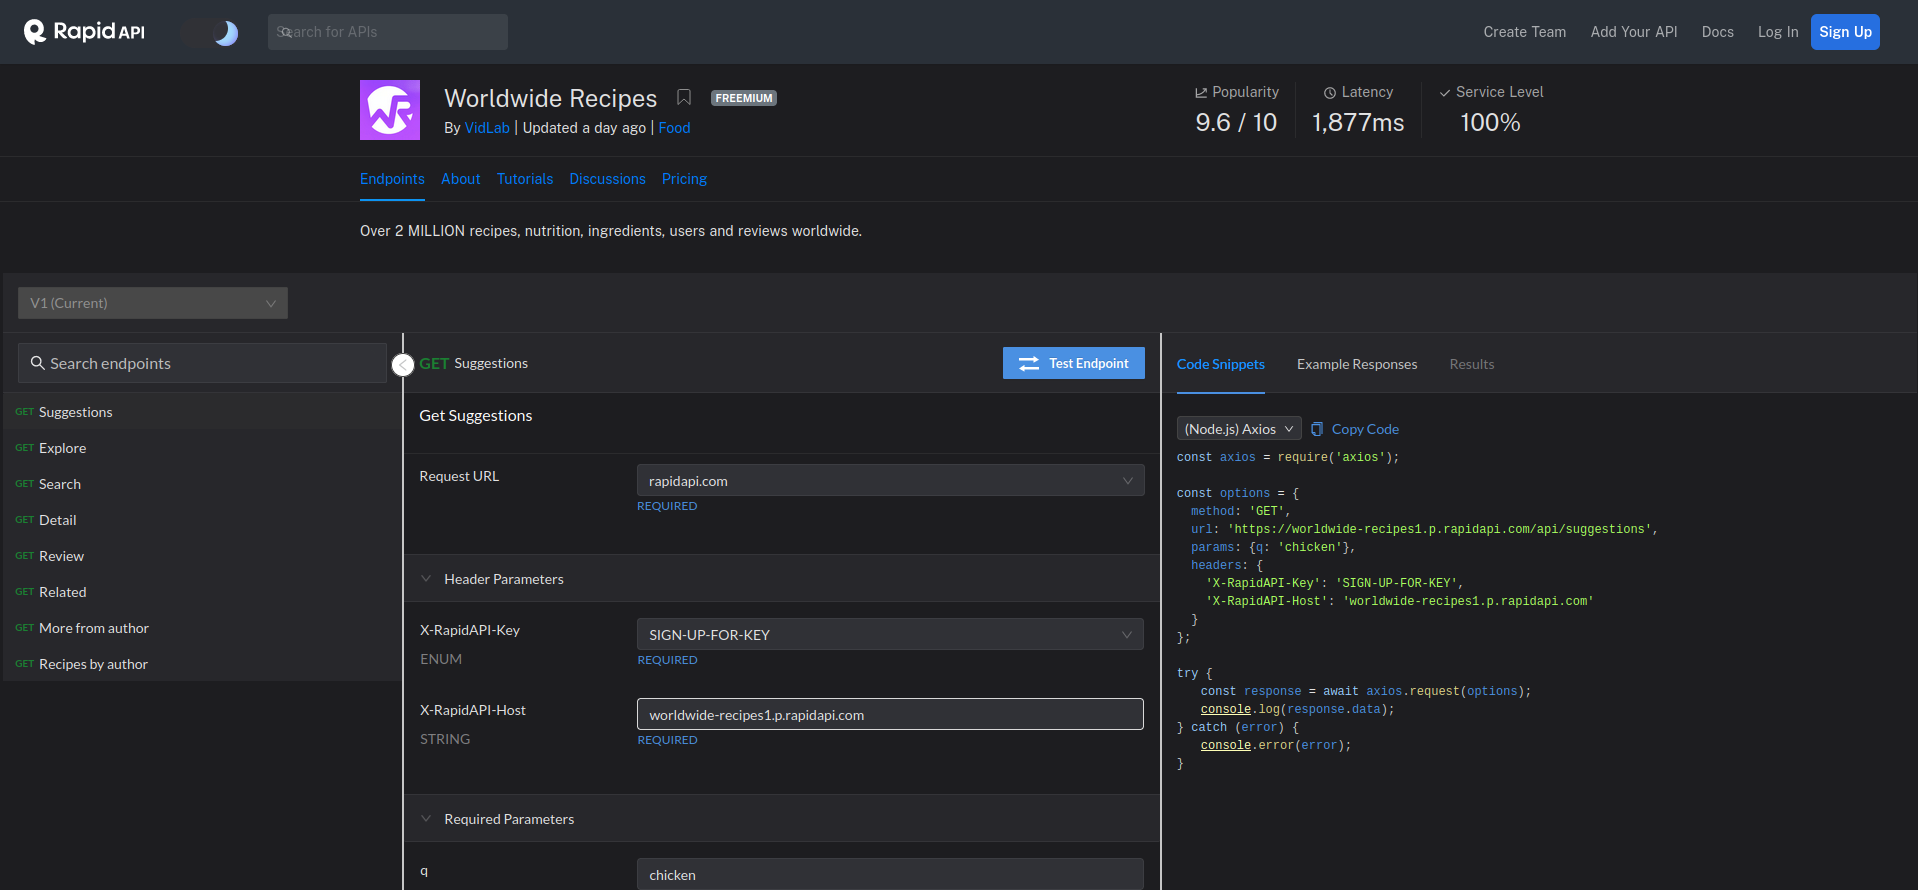Click the Sign Up button
This screenshot has height=890, width=1918.
coord(1845,32)
